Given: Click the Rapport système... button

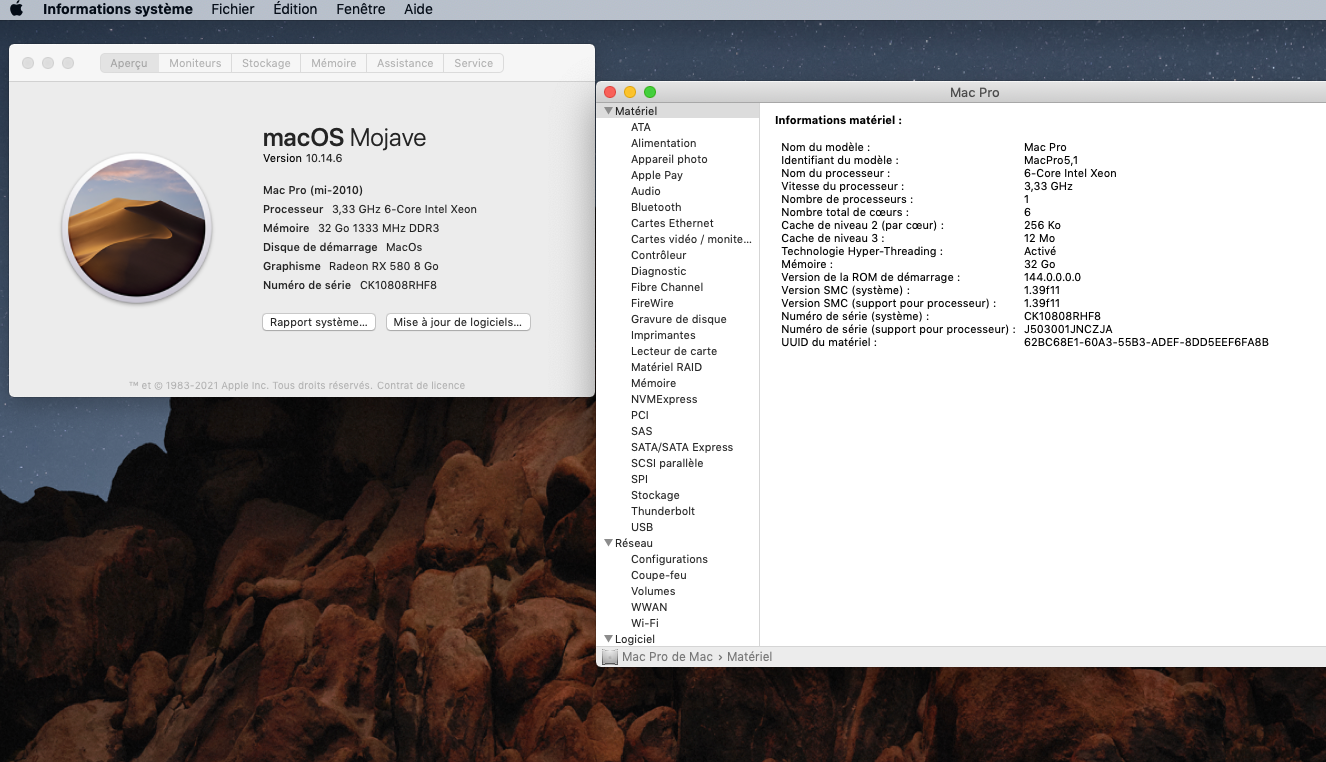Looking at the screenshot, I should click(320, 322).
